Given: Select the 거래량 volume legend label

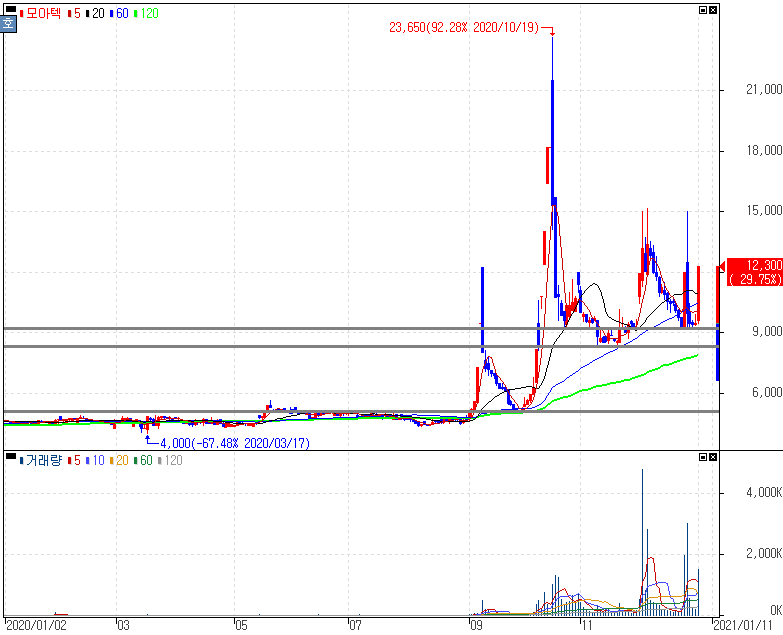Looking at the screenshot, I should coord(40,460).
